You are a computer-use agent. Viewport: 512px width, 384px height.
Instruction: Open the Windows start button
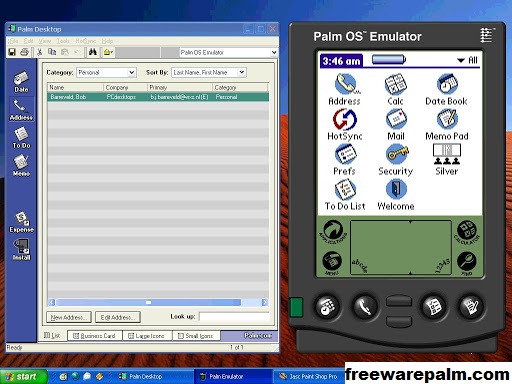tap(23, 377)
